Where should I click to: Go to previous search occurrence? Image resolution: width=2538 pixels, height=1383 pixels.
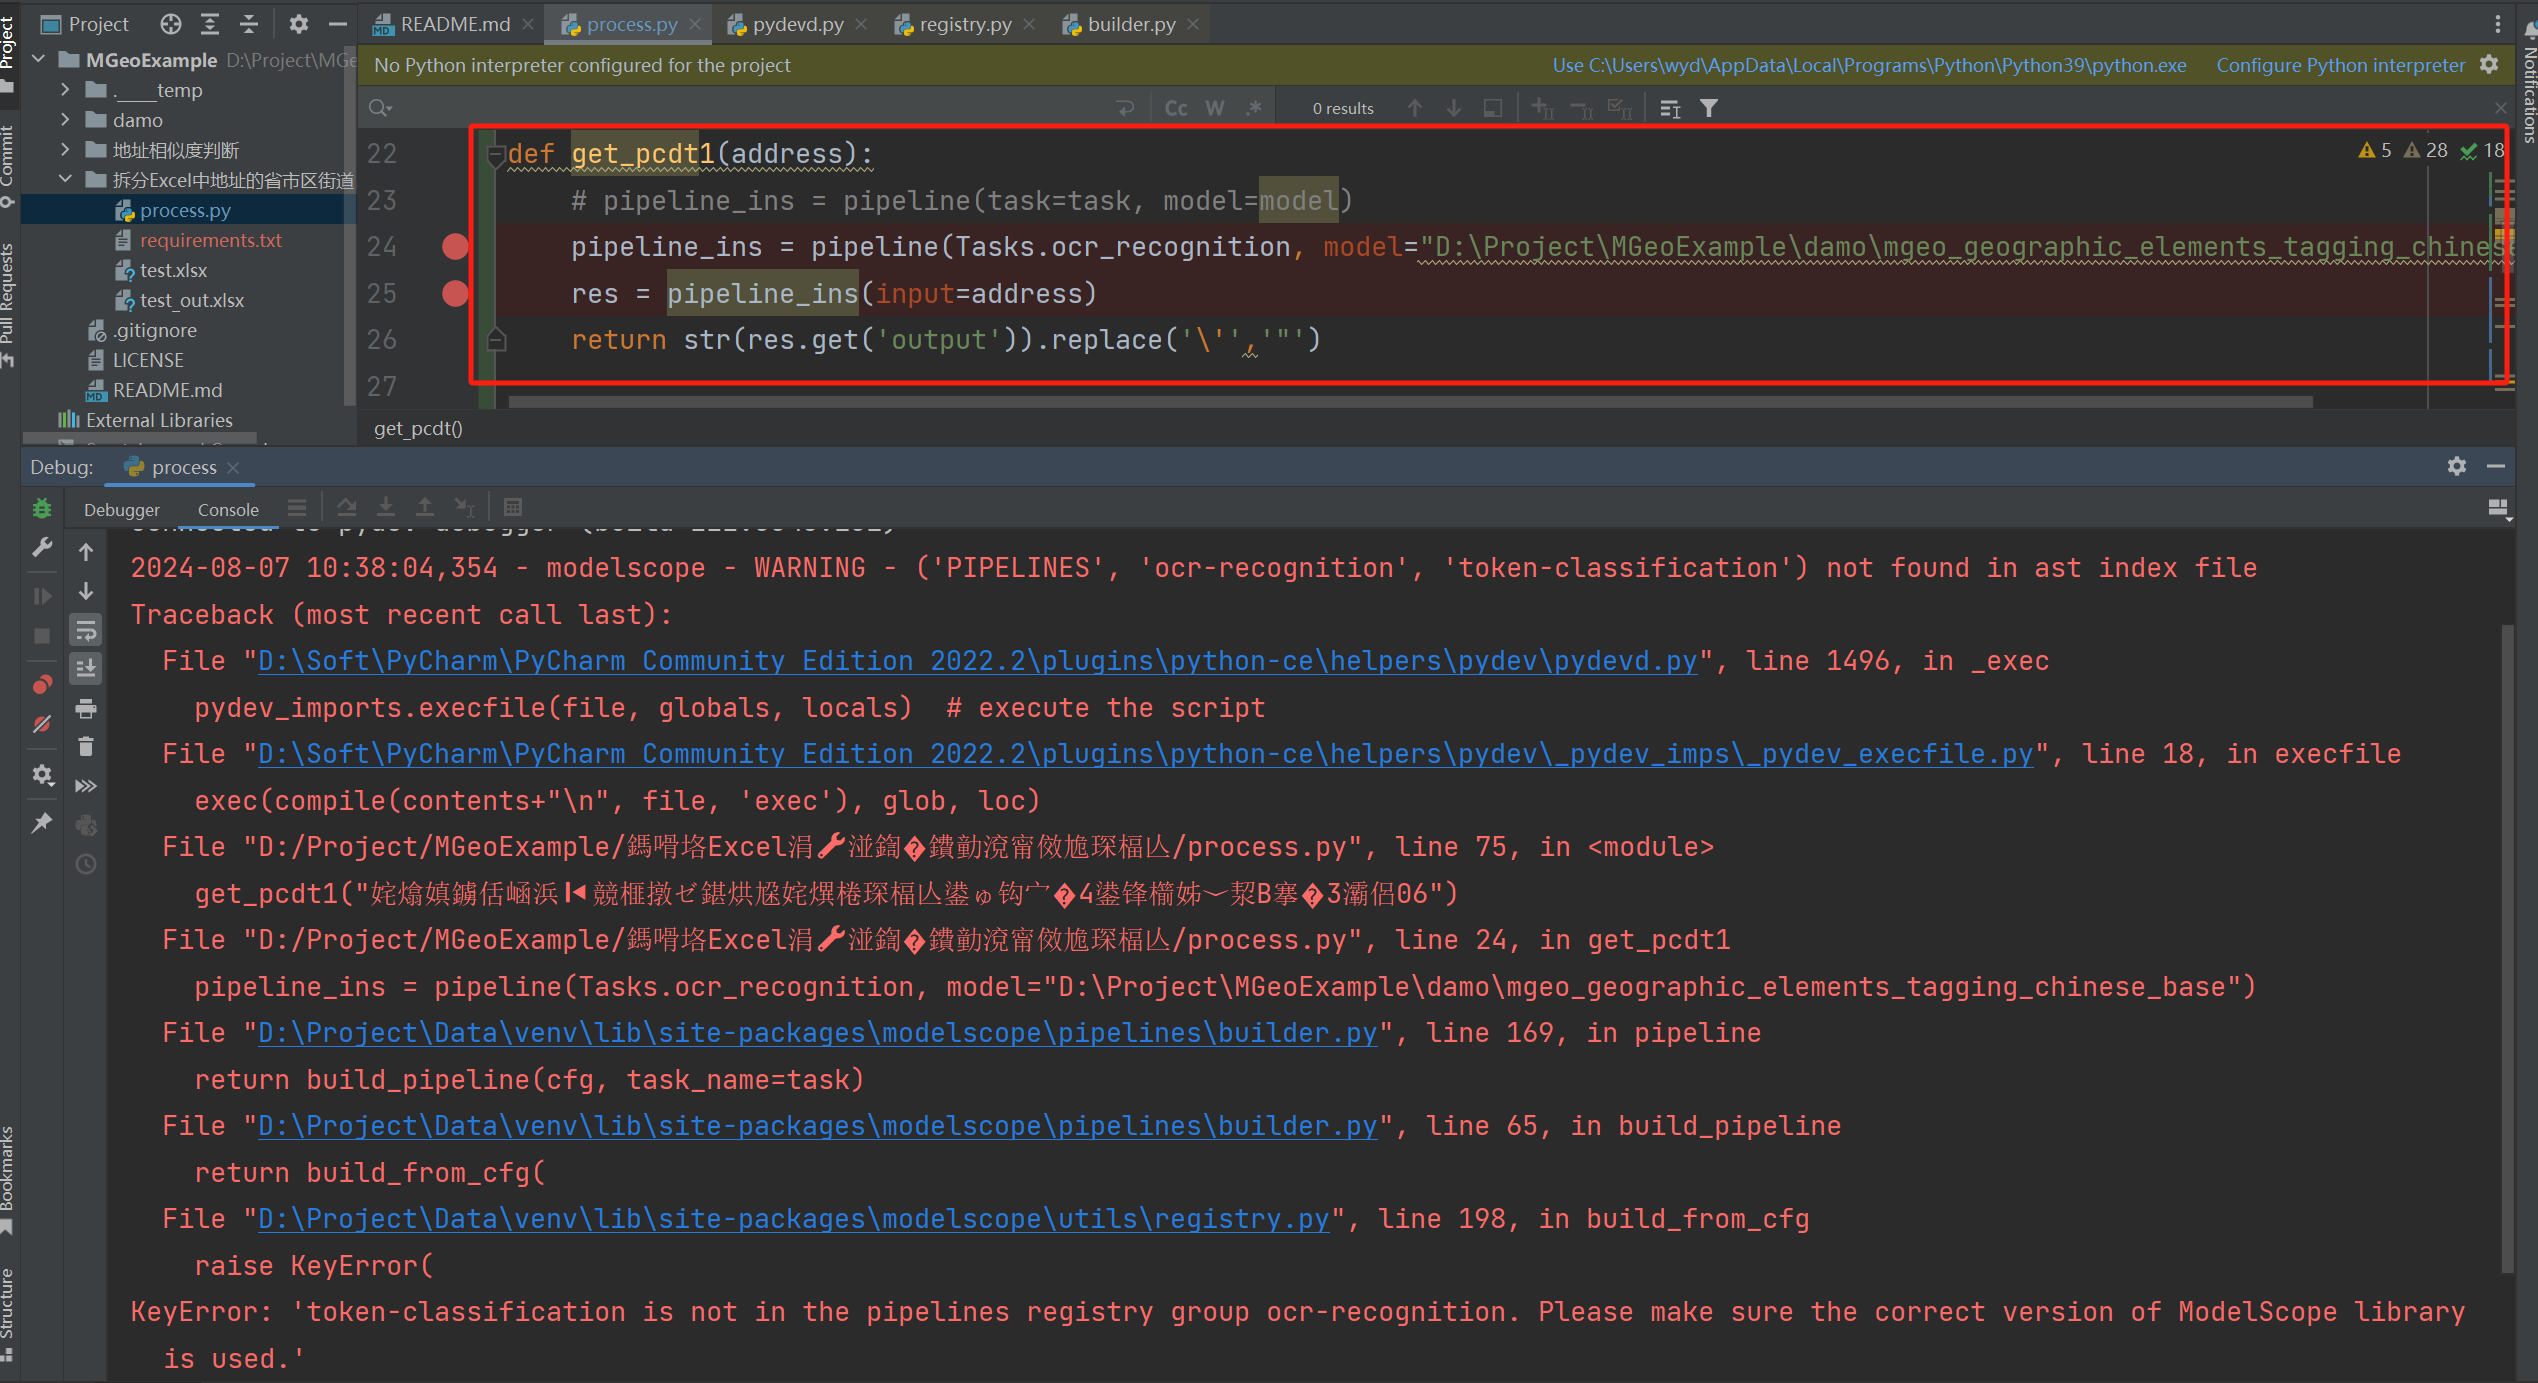(x=1415, y=108)
